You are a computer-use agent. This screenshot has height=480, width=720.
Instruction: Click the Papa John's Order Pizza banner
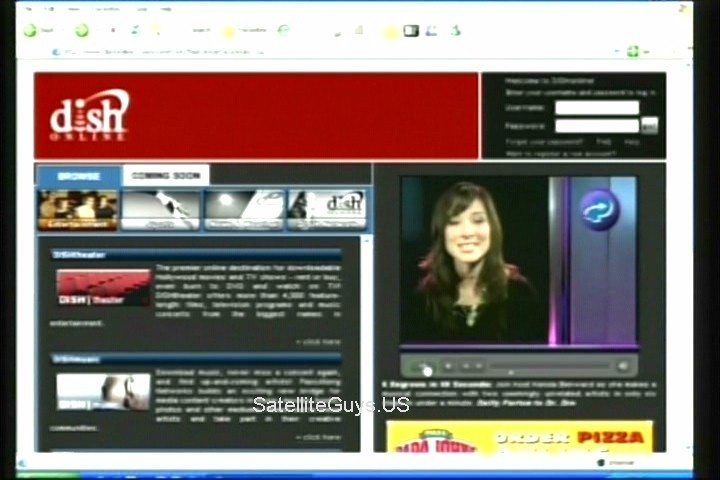click(519, 436)
